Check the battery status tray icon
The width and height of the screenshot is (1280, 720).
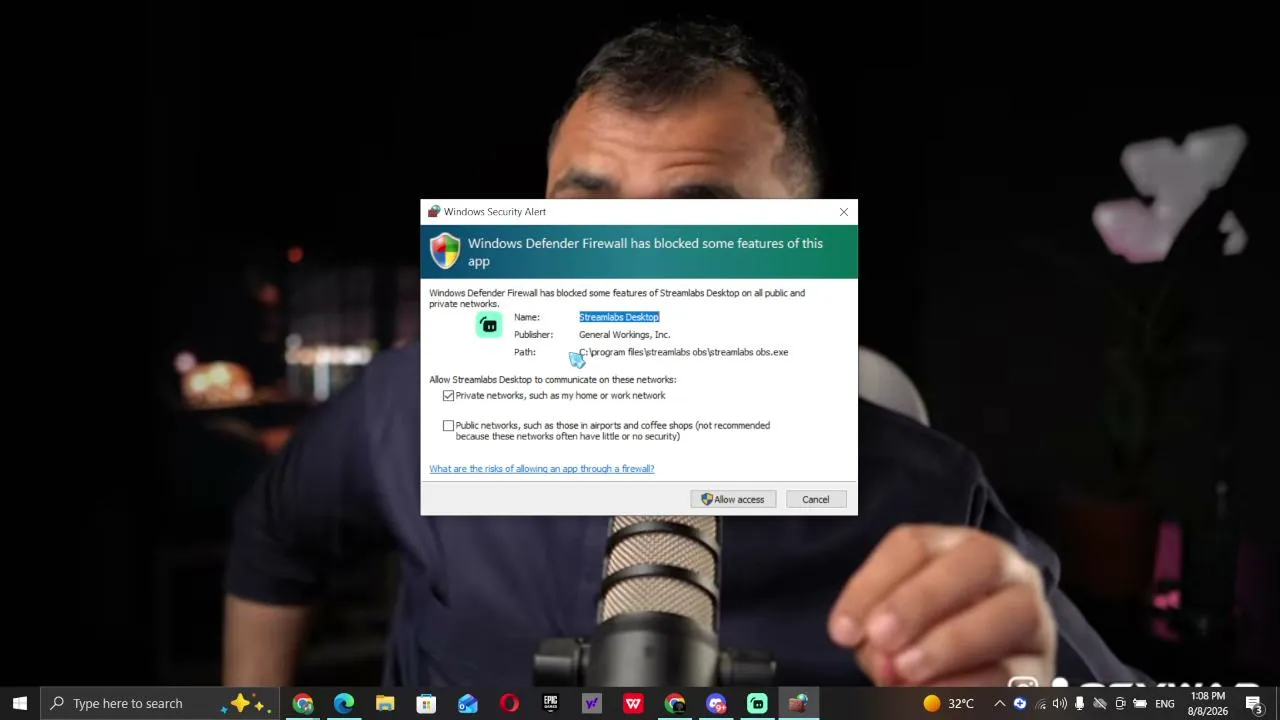[x=1140, y=703]
